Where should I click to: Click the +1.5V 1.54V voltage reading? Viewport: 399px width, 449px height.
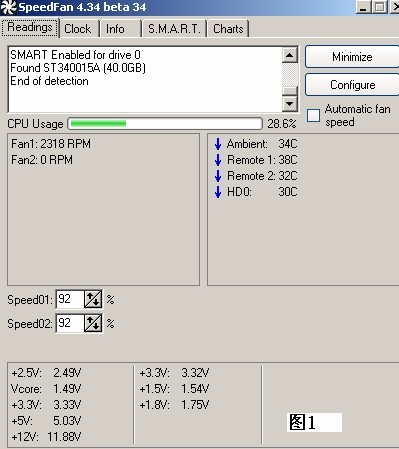pyautogui.click(x=174, y=389)
